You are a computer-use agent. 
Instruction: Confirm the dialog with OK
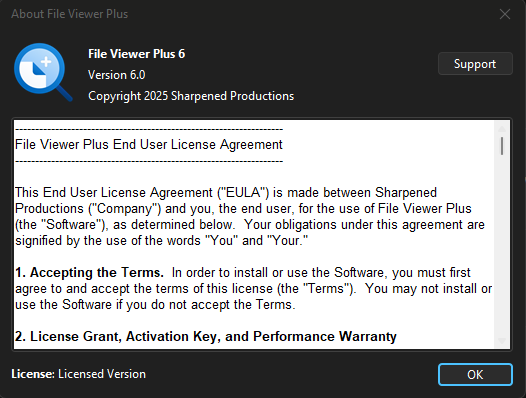pos(475,375)
